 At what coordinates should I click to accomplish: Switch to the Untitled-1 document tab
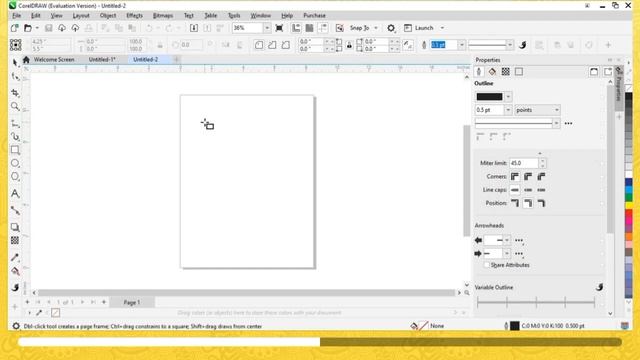102,60
